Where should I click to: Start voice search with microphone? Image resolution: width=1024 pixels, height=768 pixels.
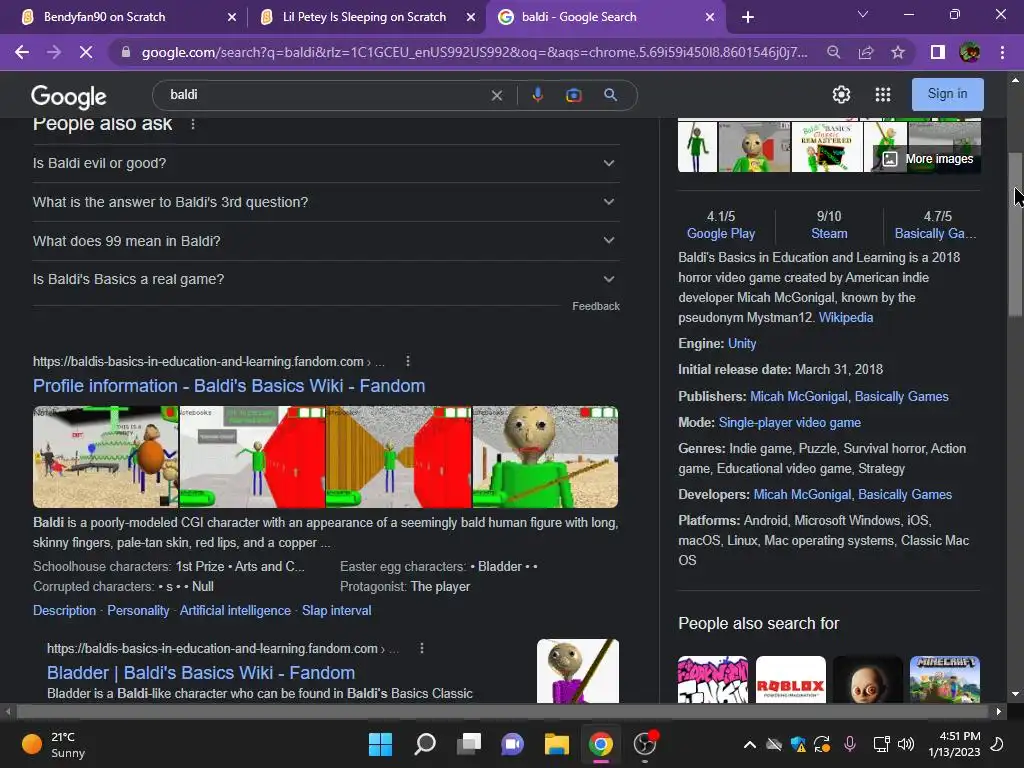[x=537, y=95]
